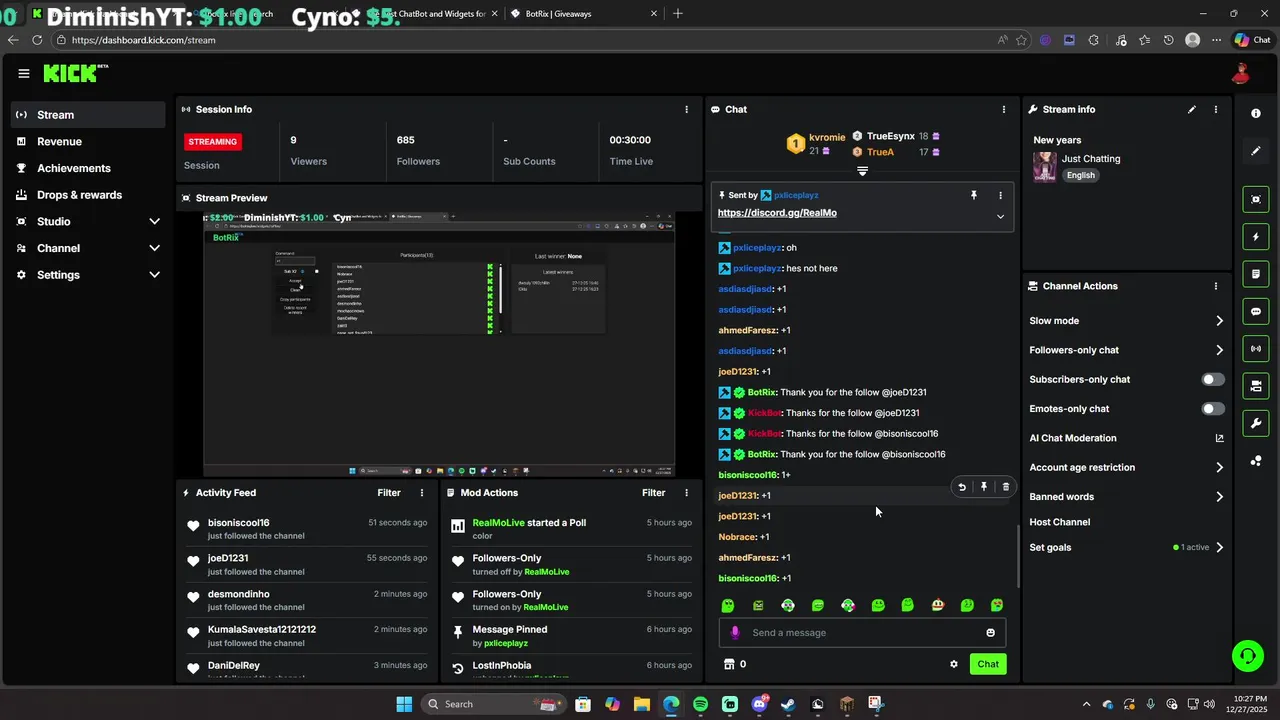
Task: Toggle the stream preview widget icon
Action: click(1256, 200)
